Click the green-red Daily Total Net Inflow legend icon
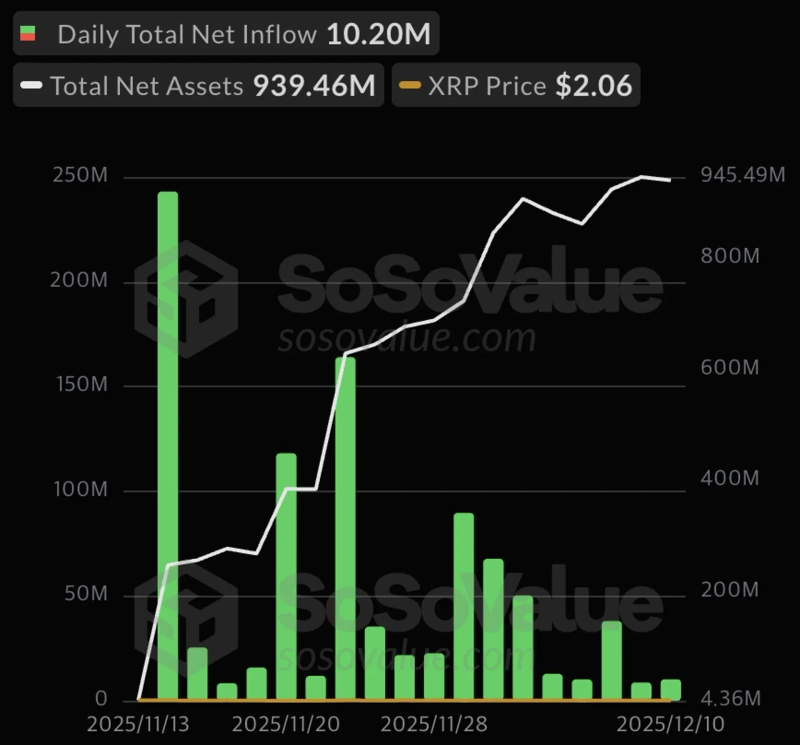 (27, 34)
